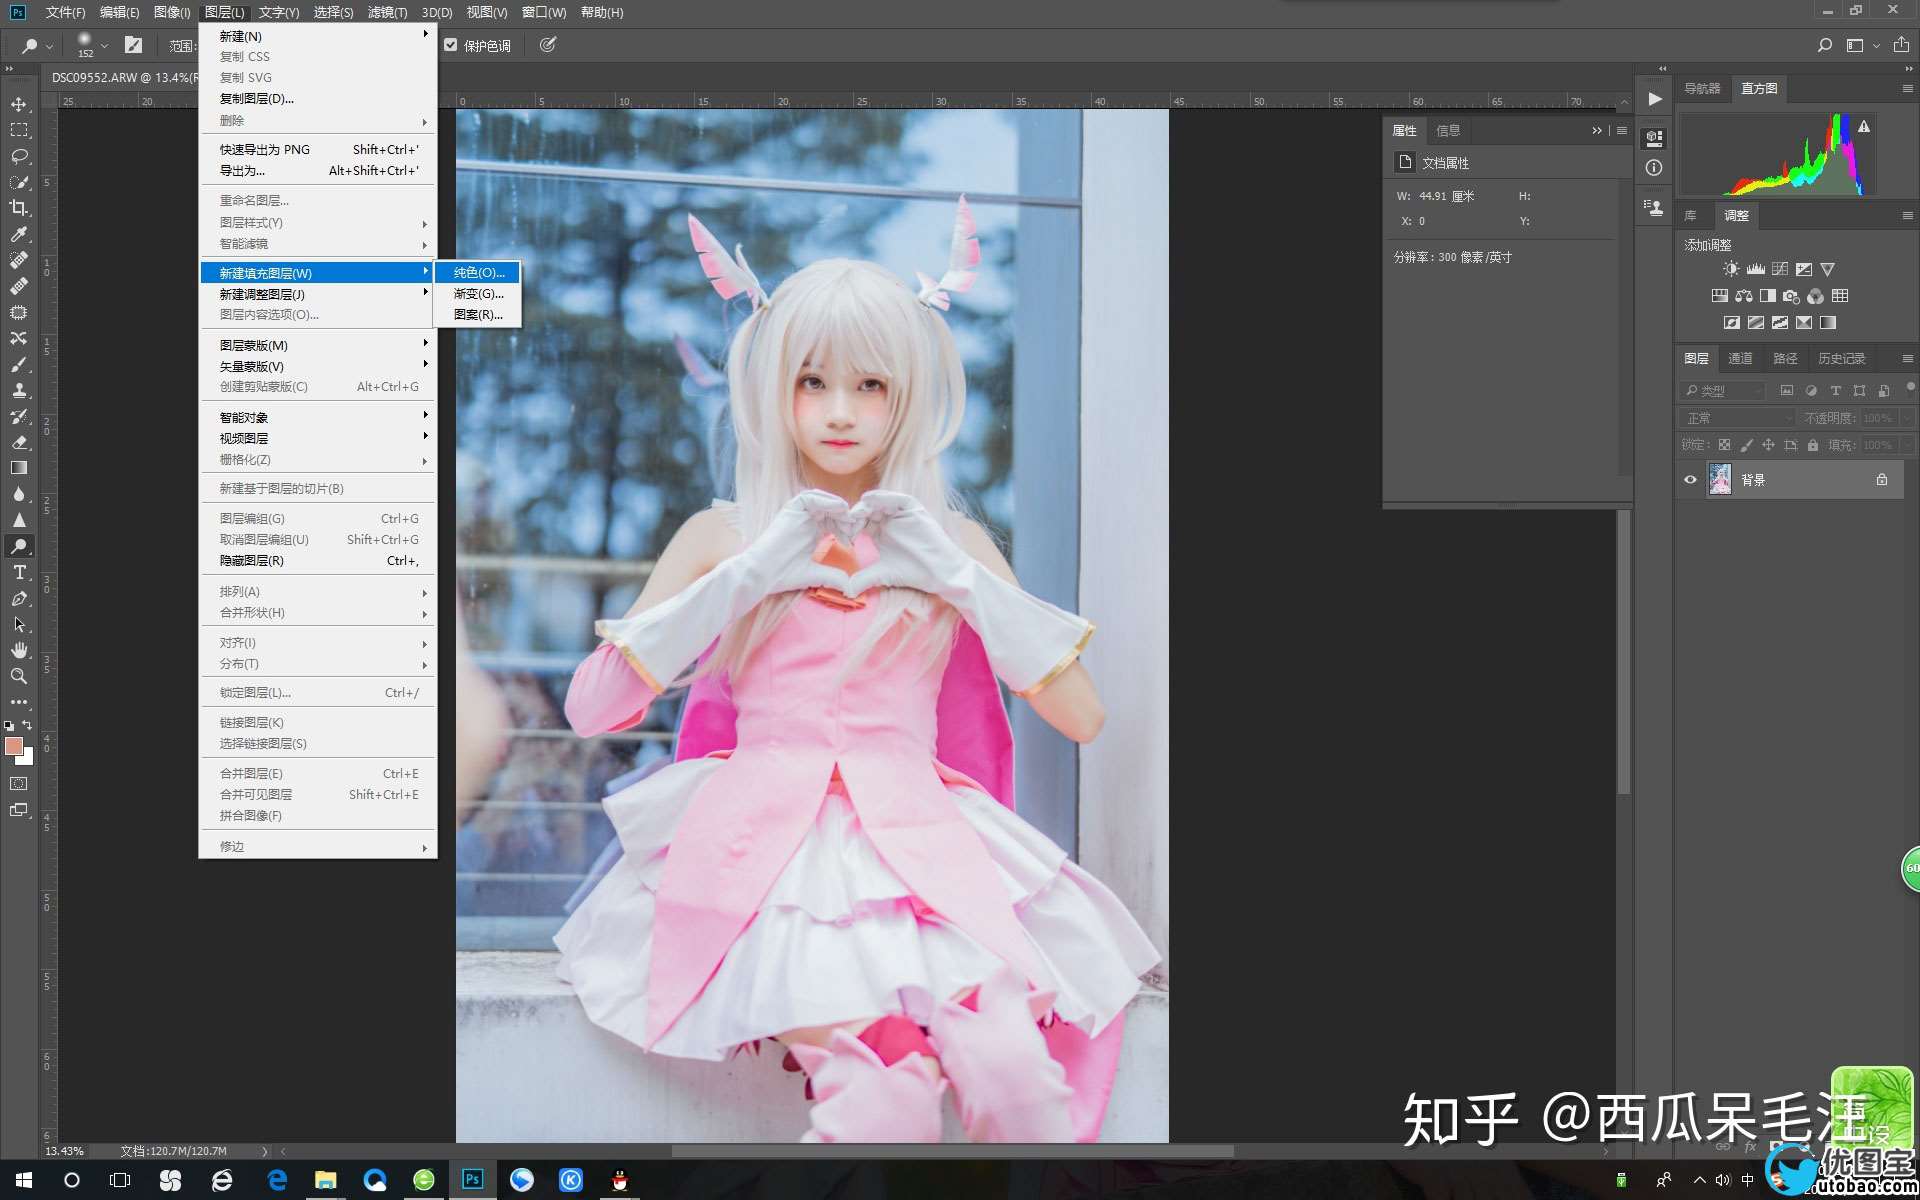Choose 渐变(G)... from the submenu
The height and width of the screenshot is (1200, 1920).
(478, 294)
